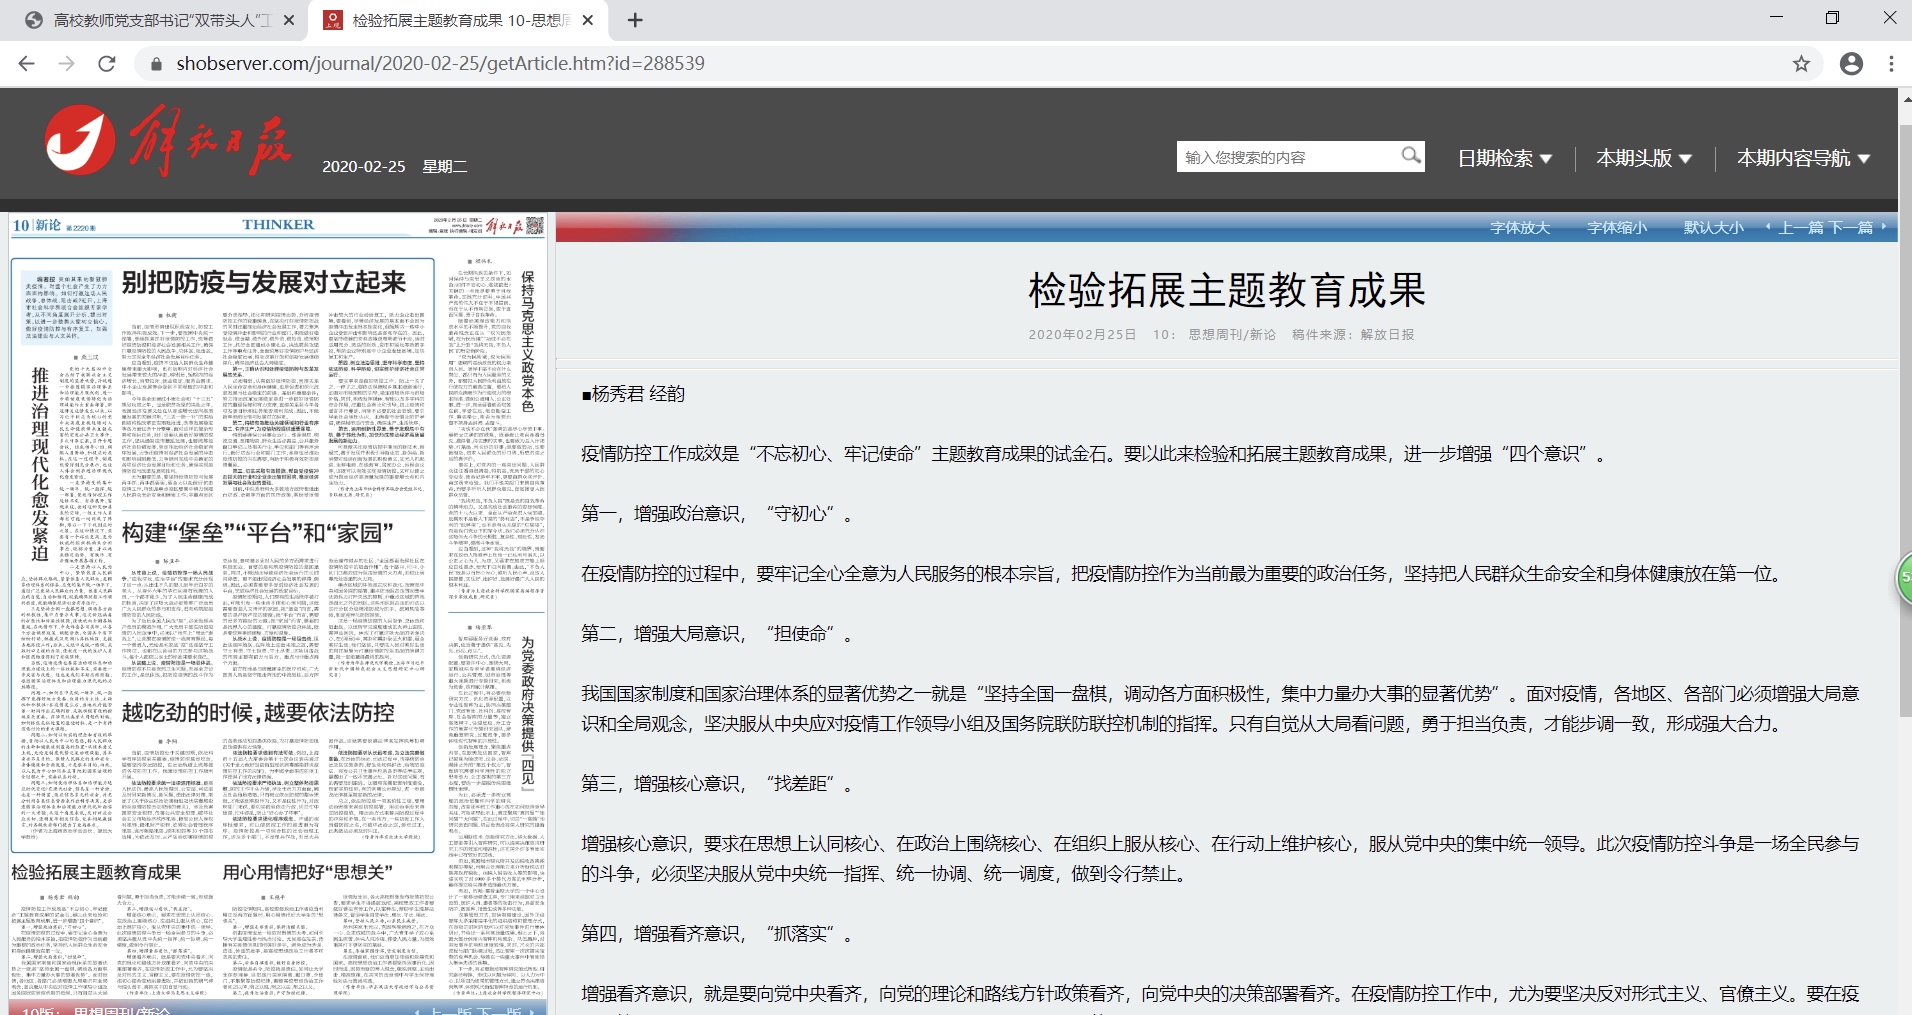Reload the page with refresh icon

point(107,63)
